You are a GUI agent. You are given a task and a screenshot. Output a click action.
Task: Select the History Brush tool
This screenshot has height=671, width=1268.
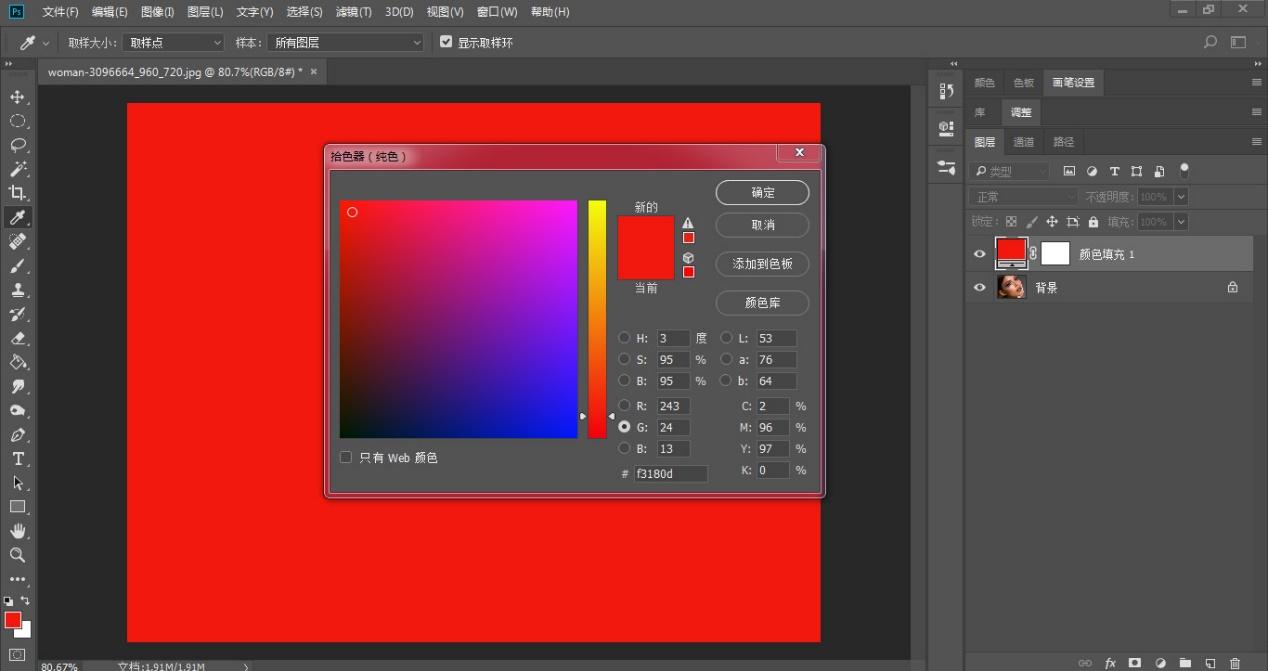(x=17, y=314)
